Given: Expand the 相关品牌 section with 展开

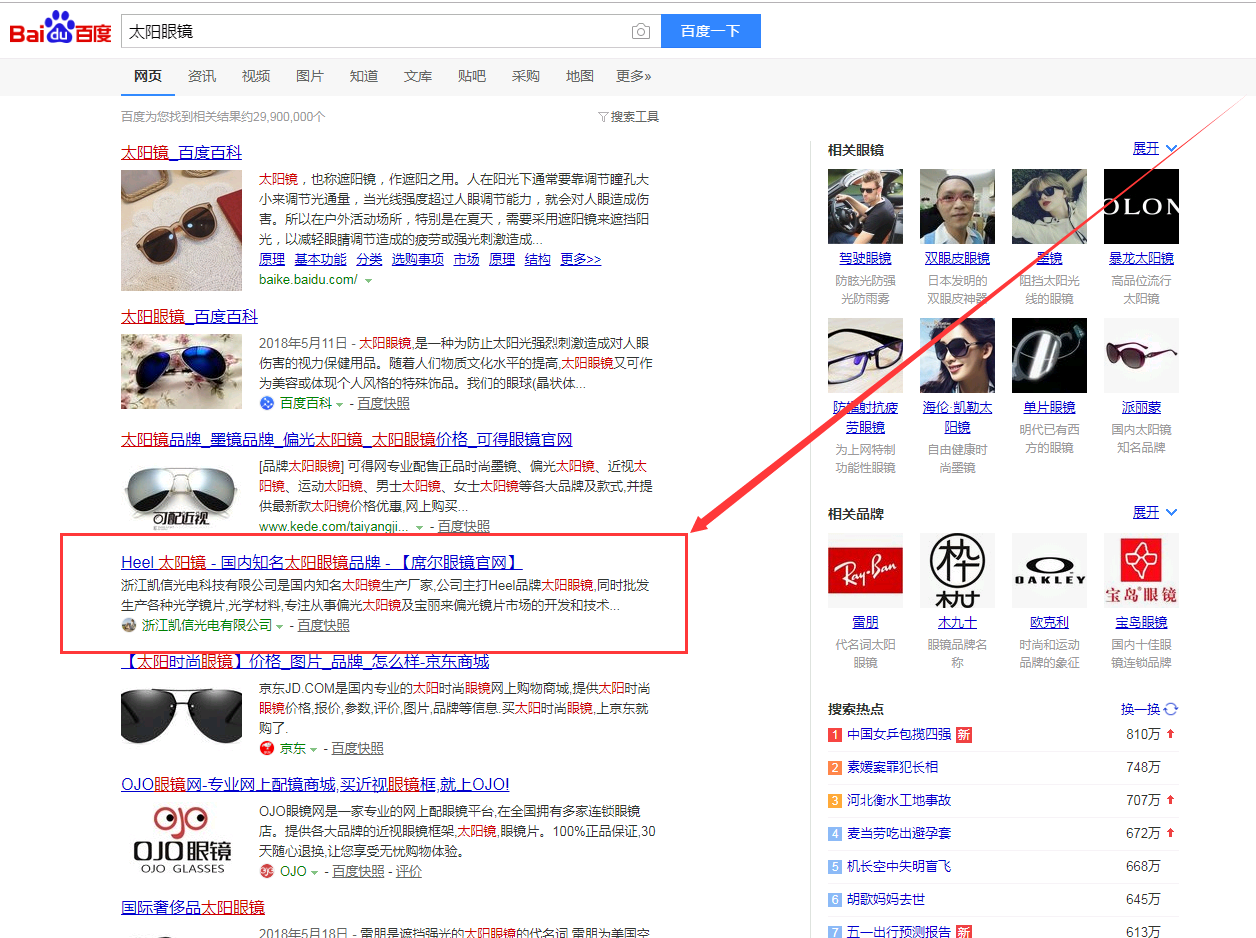Looking at the screenshot, I should point(1155,513).
